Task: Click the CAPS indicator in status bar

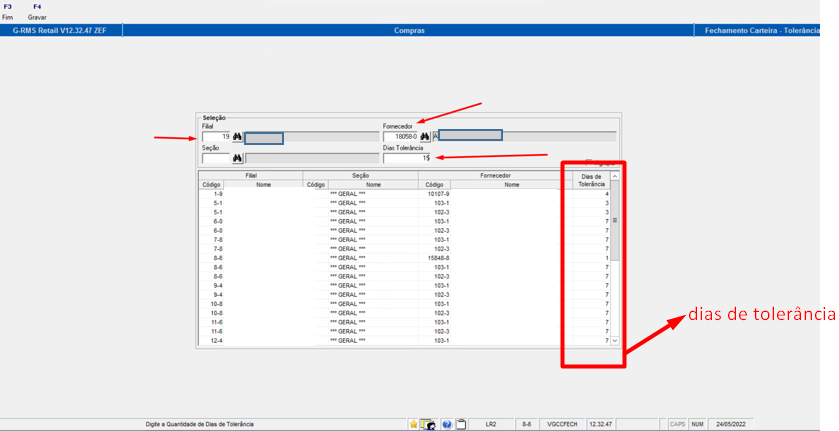Action: [677, 425]
